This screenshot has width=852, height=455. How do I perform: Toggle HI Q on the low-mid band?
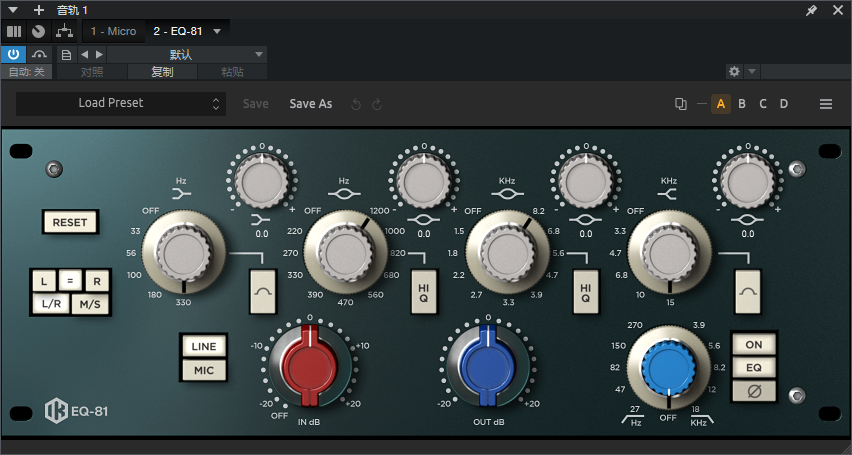tap(424, 291)
